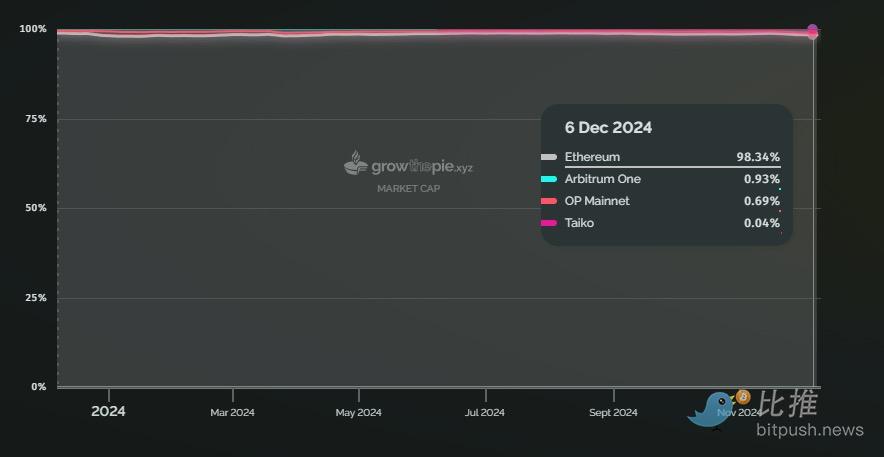884x457 pixels.
Task: Click the 'Ethereum' label in tooltip
Action: coord(592,157)
